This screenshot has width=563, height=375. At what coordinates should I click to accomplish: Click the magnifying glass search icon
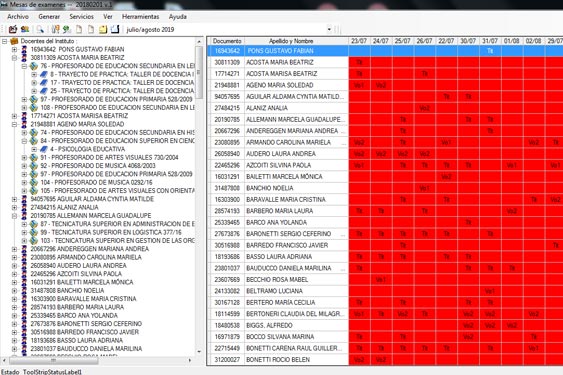[40, 29]
